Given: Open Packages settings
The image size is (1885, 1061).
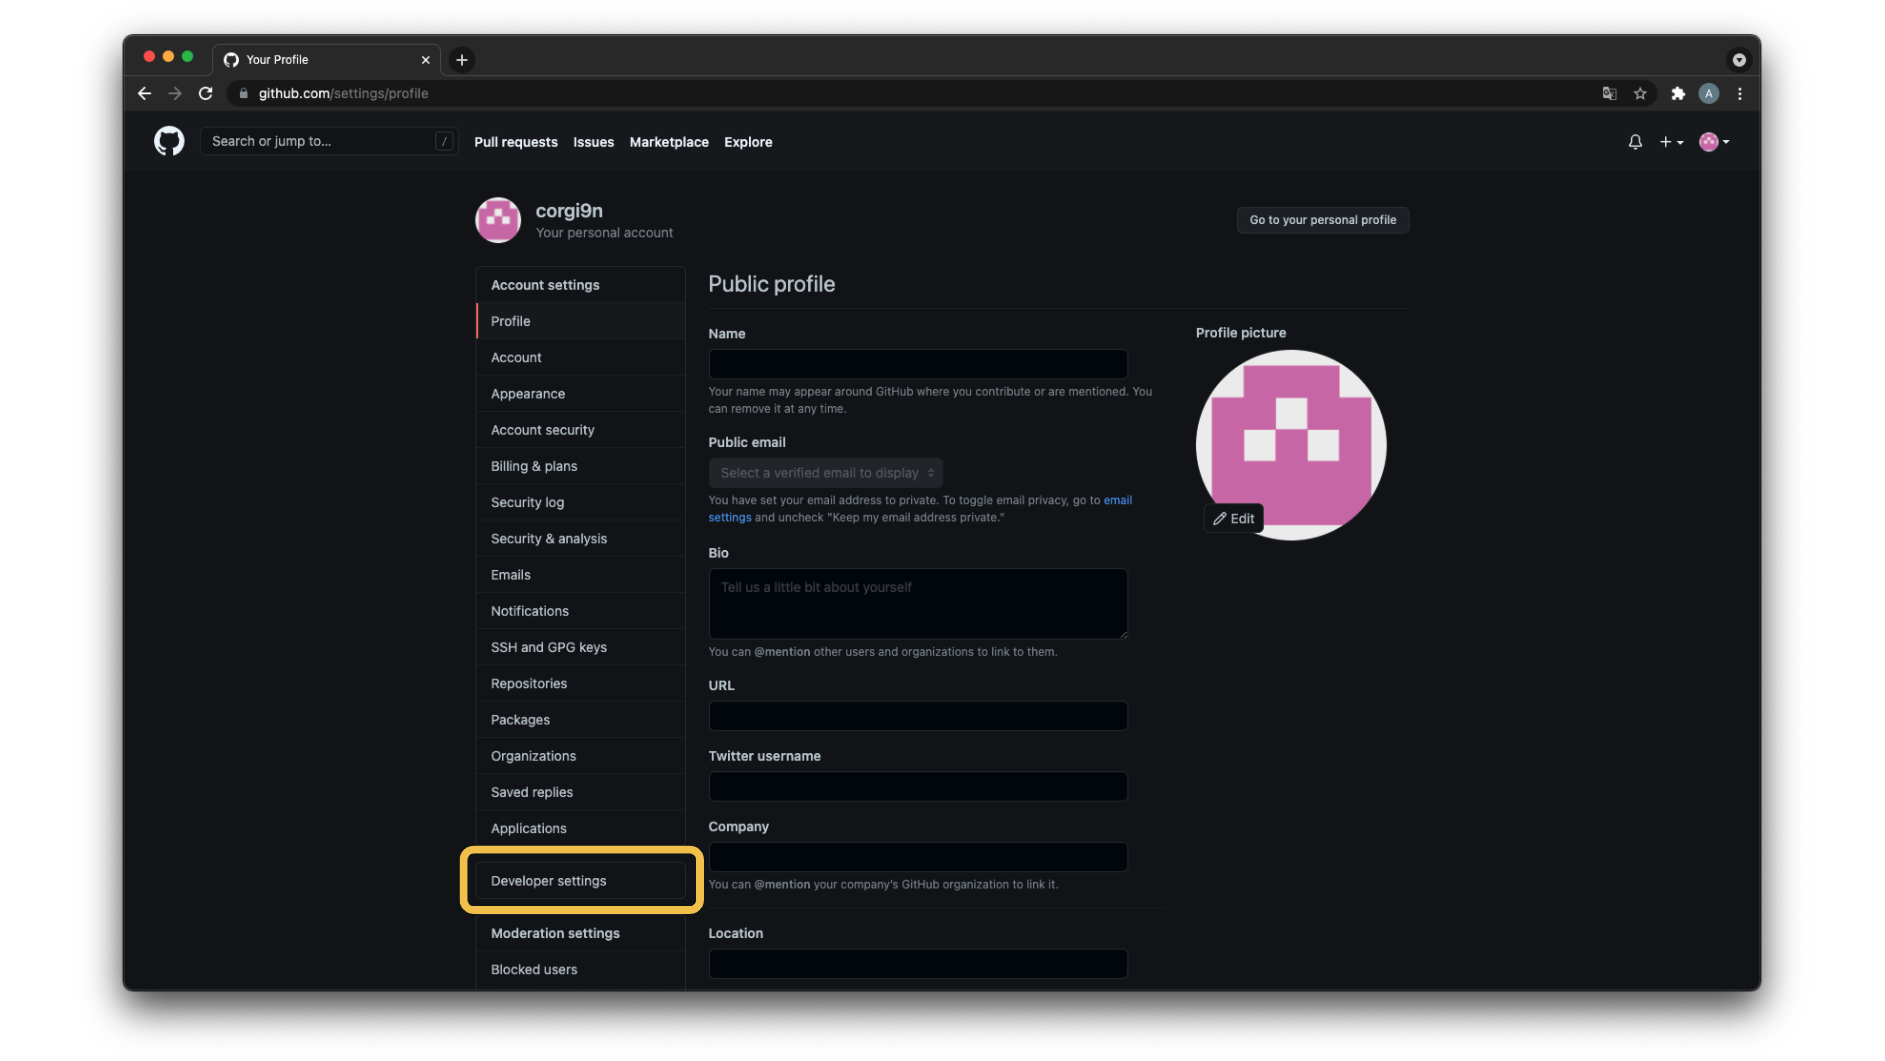Looking at the screenshot, I should coord(580,720).
